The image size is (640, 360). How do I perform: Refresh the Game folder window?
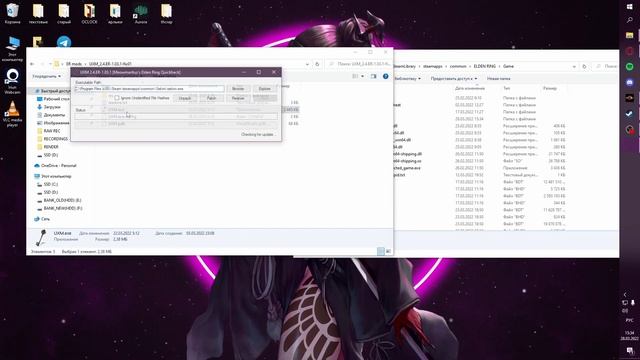coord(584,66)
